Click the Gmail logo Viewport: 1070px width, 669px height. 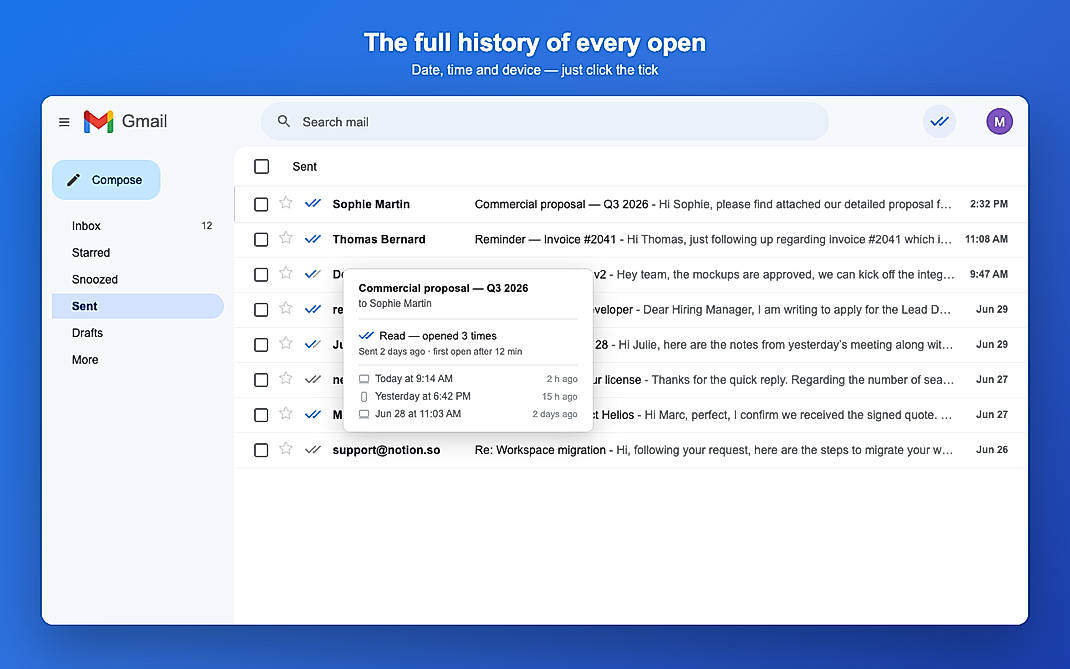tap(125, 122)
